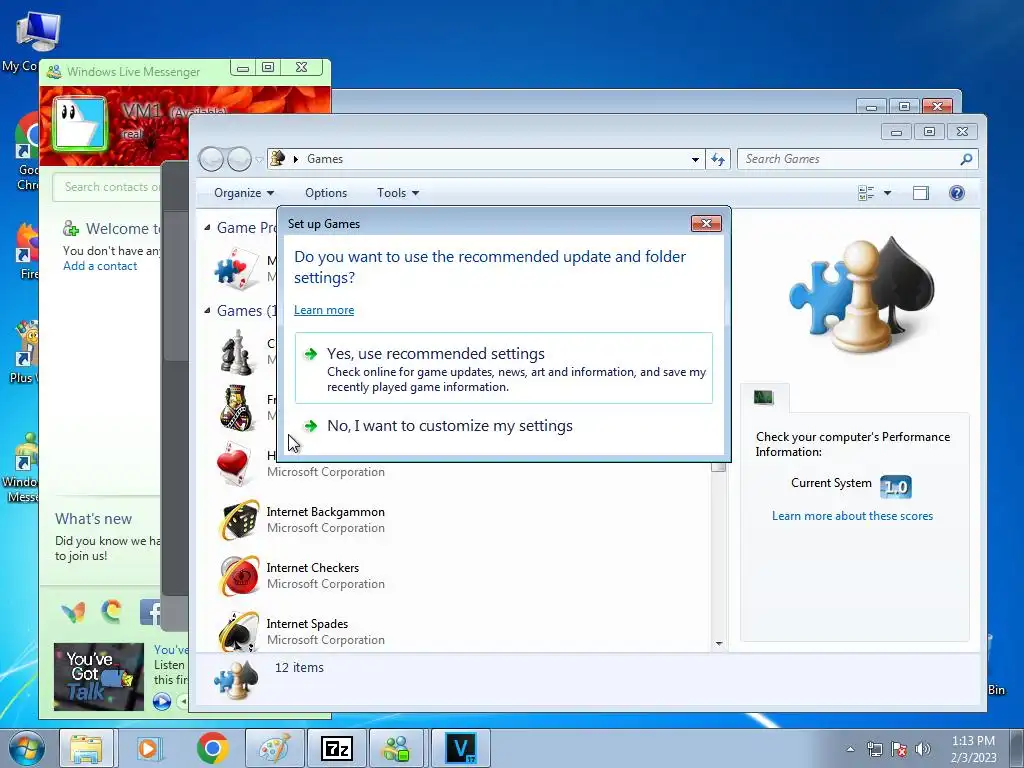Click the network tray icon
This screenshot has height=768, width=1024.
tap(874, 749)
